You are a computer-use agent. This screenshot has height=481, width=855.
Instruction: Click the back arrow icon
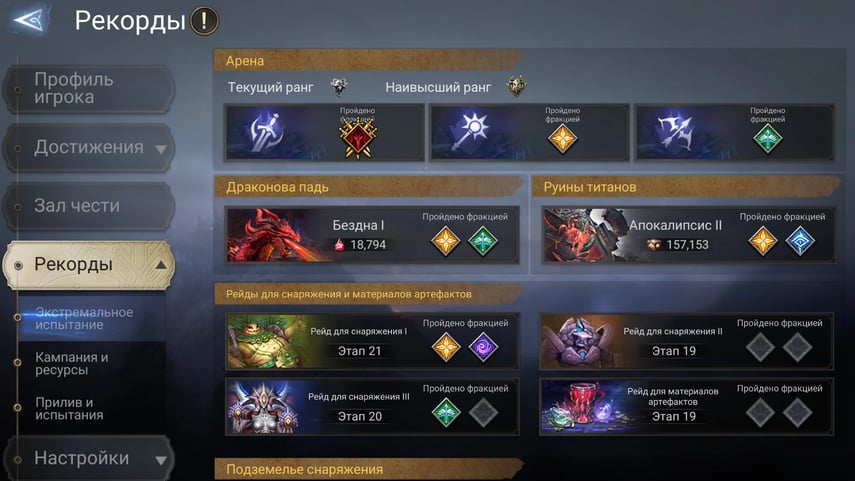[x=29, y=20]
